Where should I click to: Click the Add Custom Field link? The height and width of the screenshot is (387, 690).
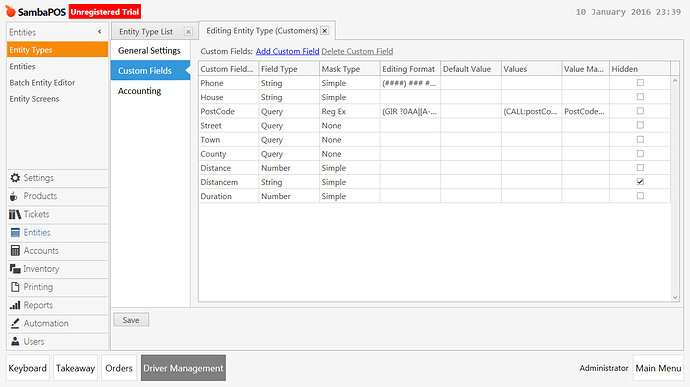click(287, 51)
